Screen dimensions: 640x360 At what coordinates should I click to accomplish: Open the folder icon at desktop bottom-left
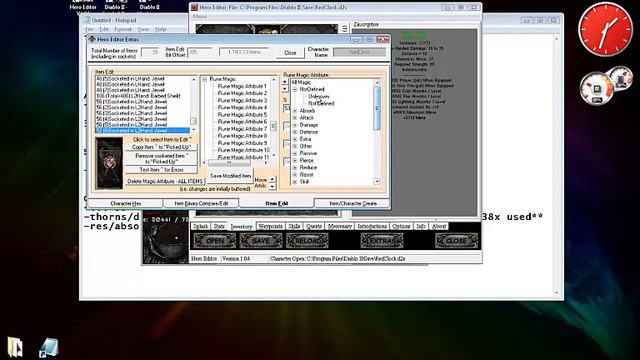point(15,347)
